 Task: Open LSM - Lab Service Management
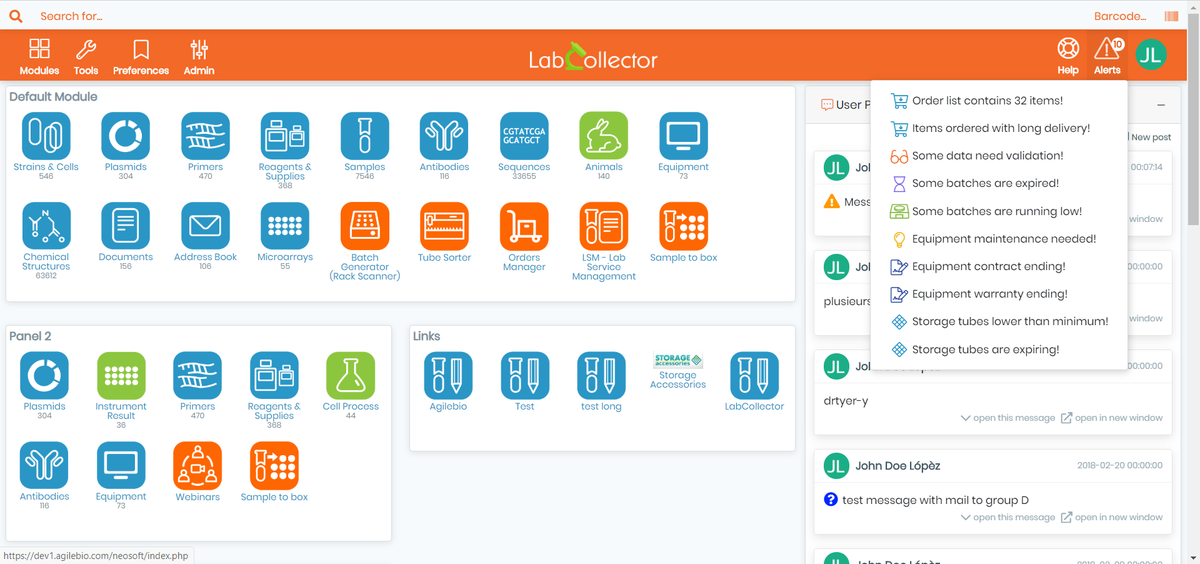point(604,226)
